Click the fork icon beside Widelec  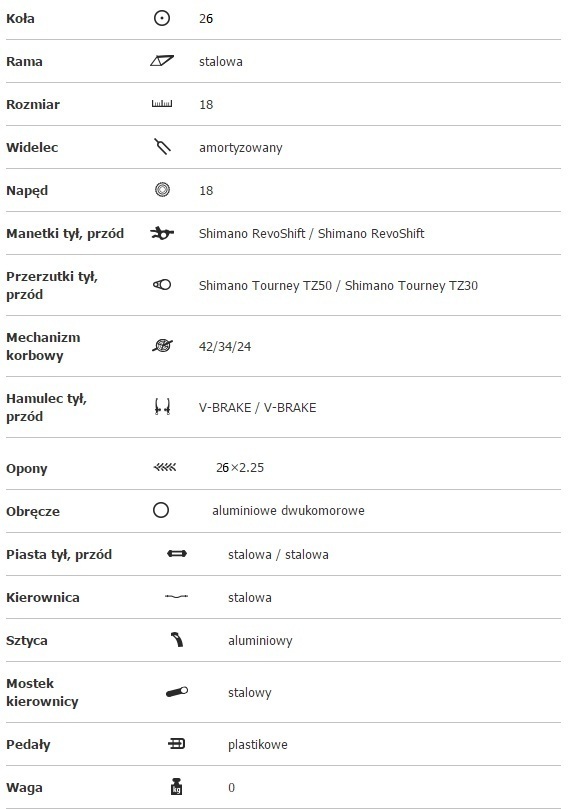162,147
